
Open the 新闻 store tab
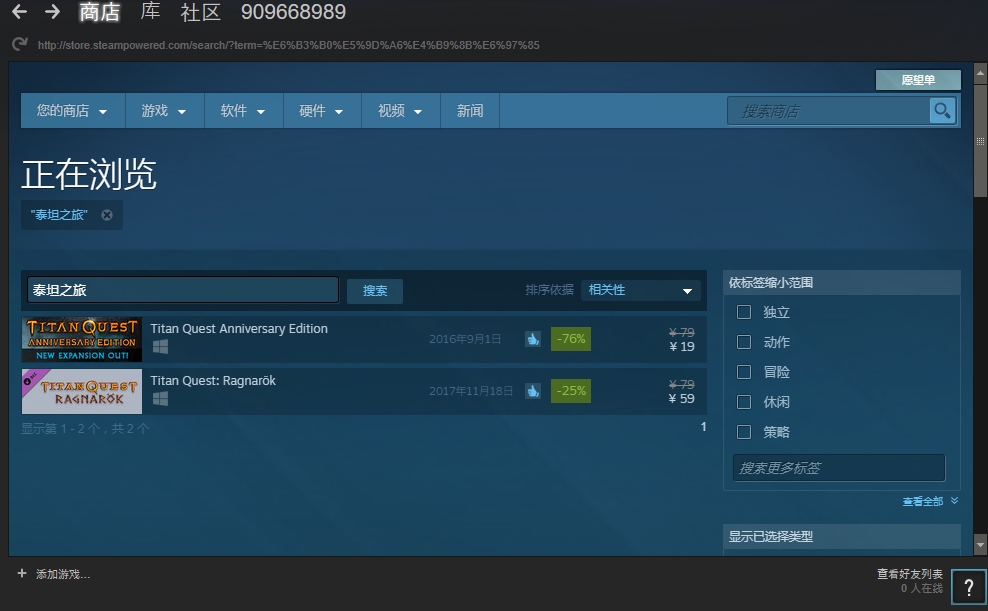coord(470,111)
